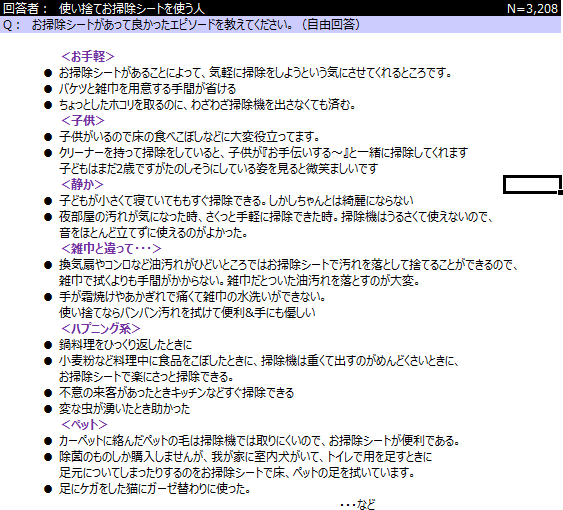
Task: Select the line 鍋料理をひっくり返したときに
Action: 126,345
